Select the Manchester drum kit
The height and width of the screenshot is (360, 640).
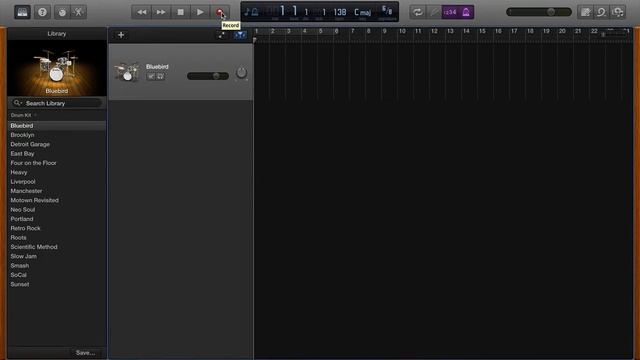click(57, 191)
